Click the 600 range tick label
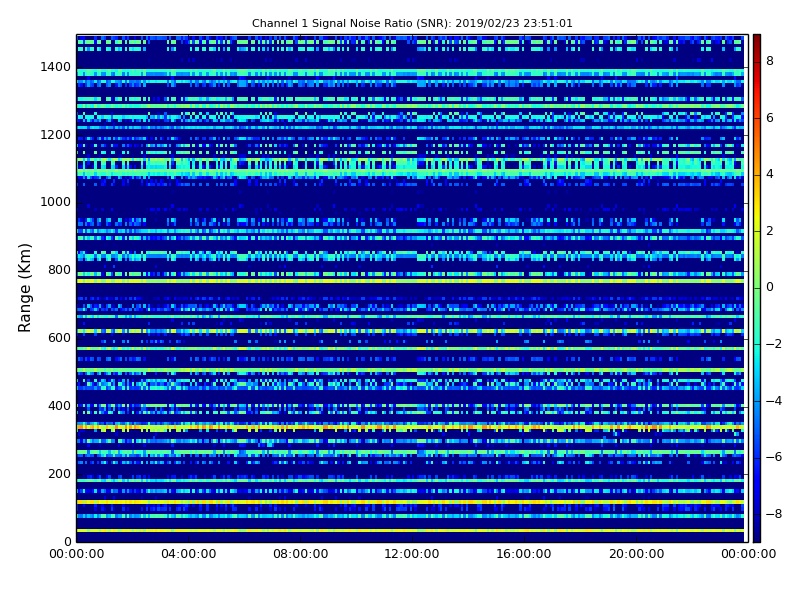This screenshot has height=600, width=800. coord(60,338)
